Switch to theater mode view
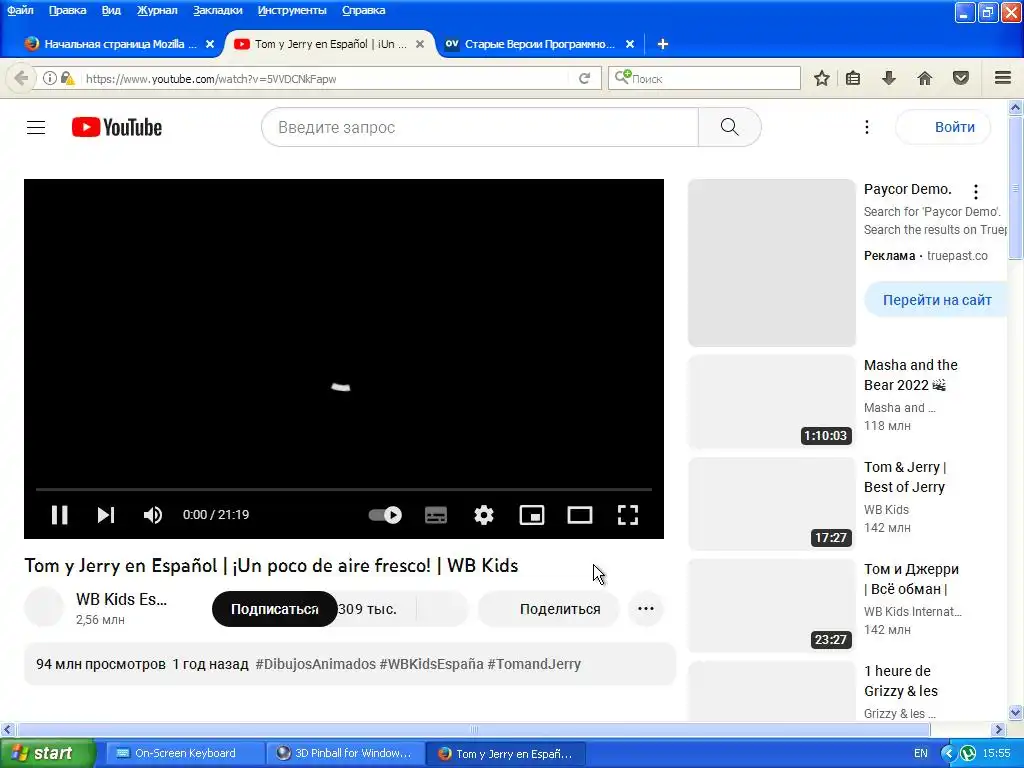Viewport: 1024px width, 768px height. point(580,515)
